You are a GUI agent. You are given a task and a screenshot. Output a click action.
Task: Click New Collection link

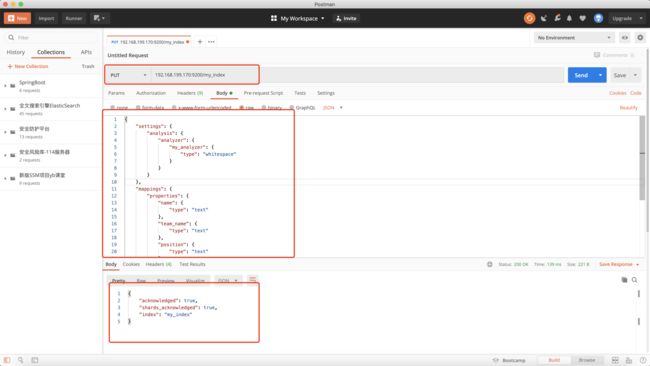(28, 66)
